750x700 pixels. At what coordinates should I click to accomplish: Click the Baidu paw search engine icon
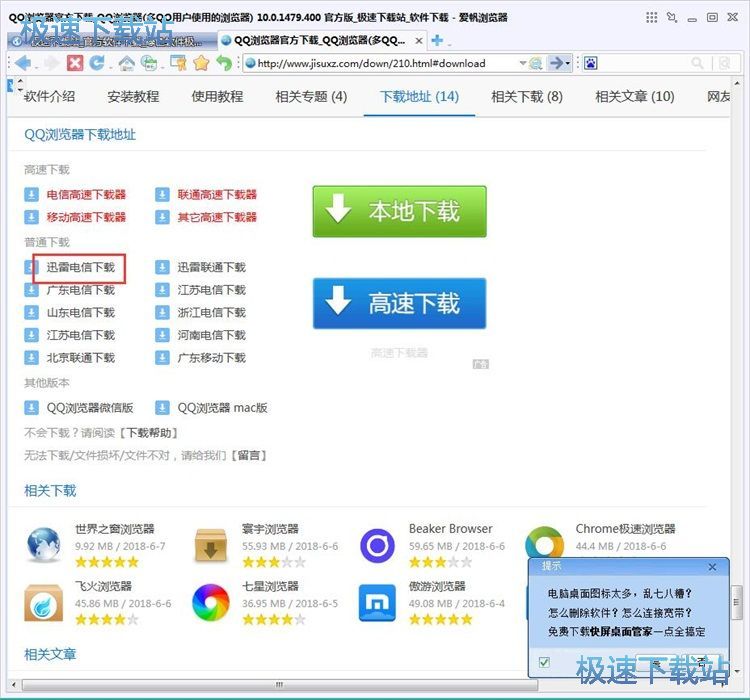[x=591, y=63]
